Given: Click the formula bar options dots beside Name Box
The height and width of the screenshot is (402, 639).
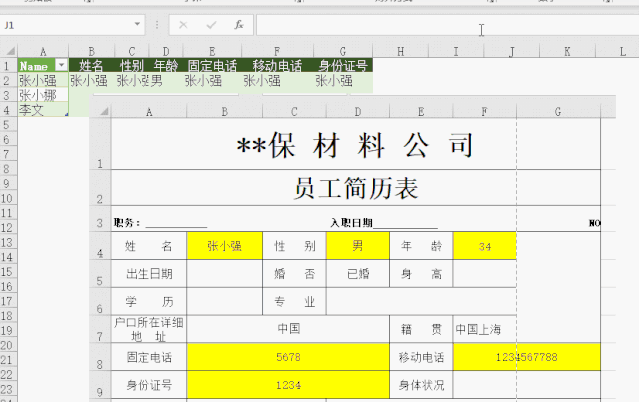Looking at the screenshot, I should tap(157, 25).
